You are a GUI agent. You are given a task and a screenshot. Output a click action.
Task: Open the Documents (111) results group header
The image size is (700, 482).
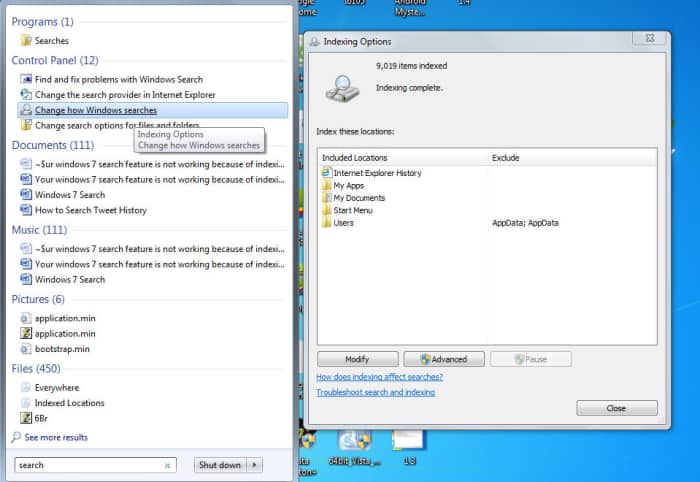pyautogui.click(x=53, y=145)
